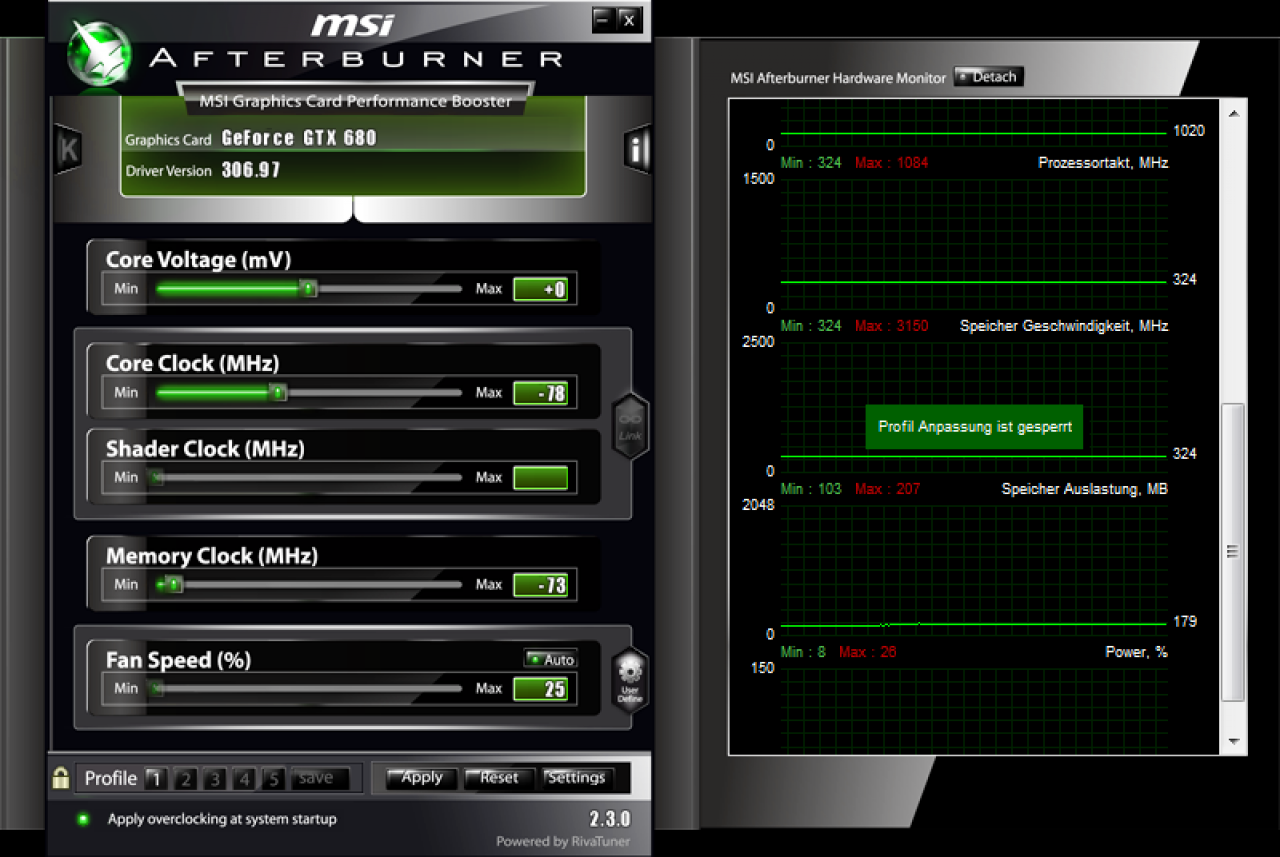Select profile slot 2
This screenshot has height=857, width=1280.
(185, 778)
